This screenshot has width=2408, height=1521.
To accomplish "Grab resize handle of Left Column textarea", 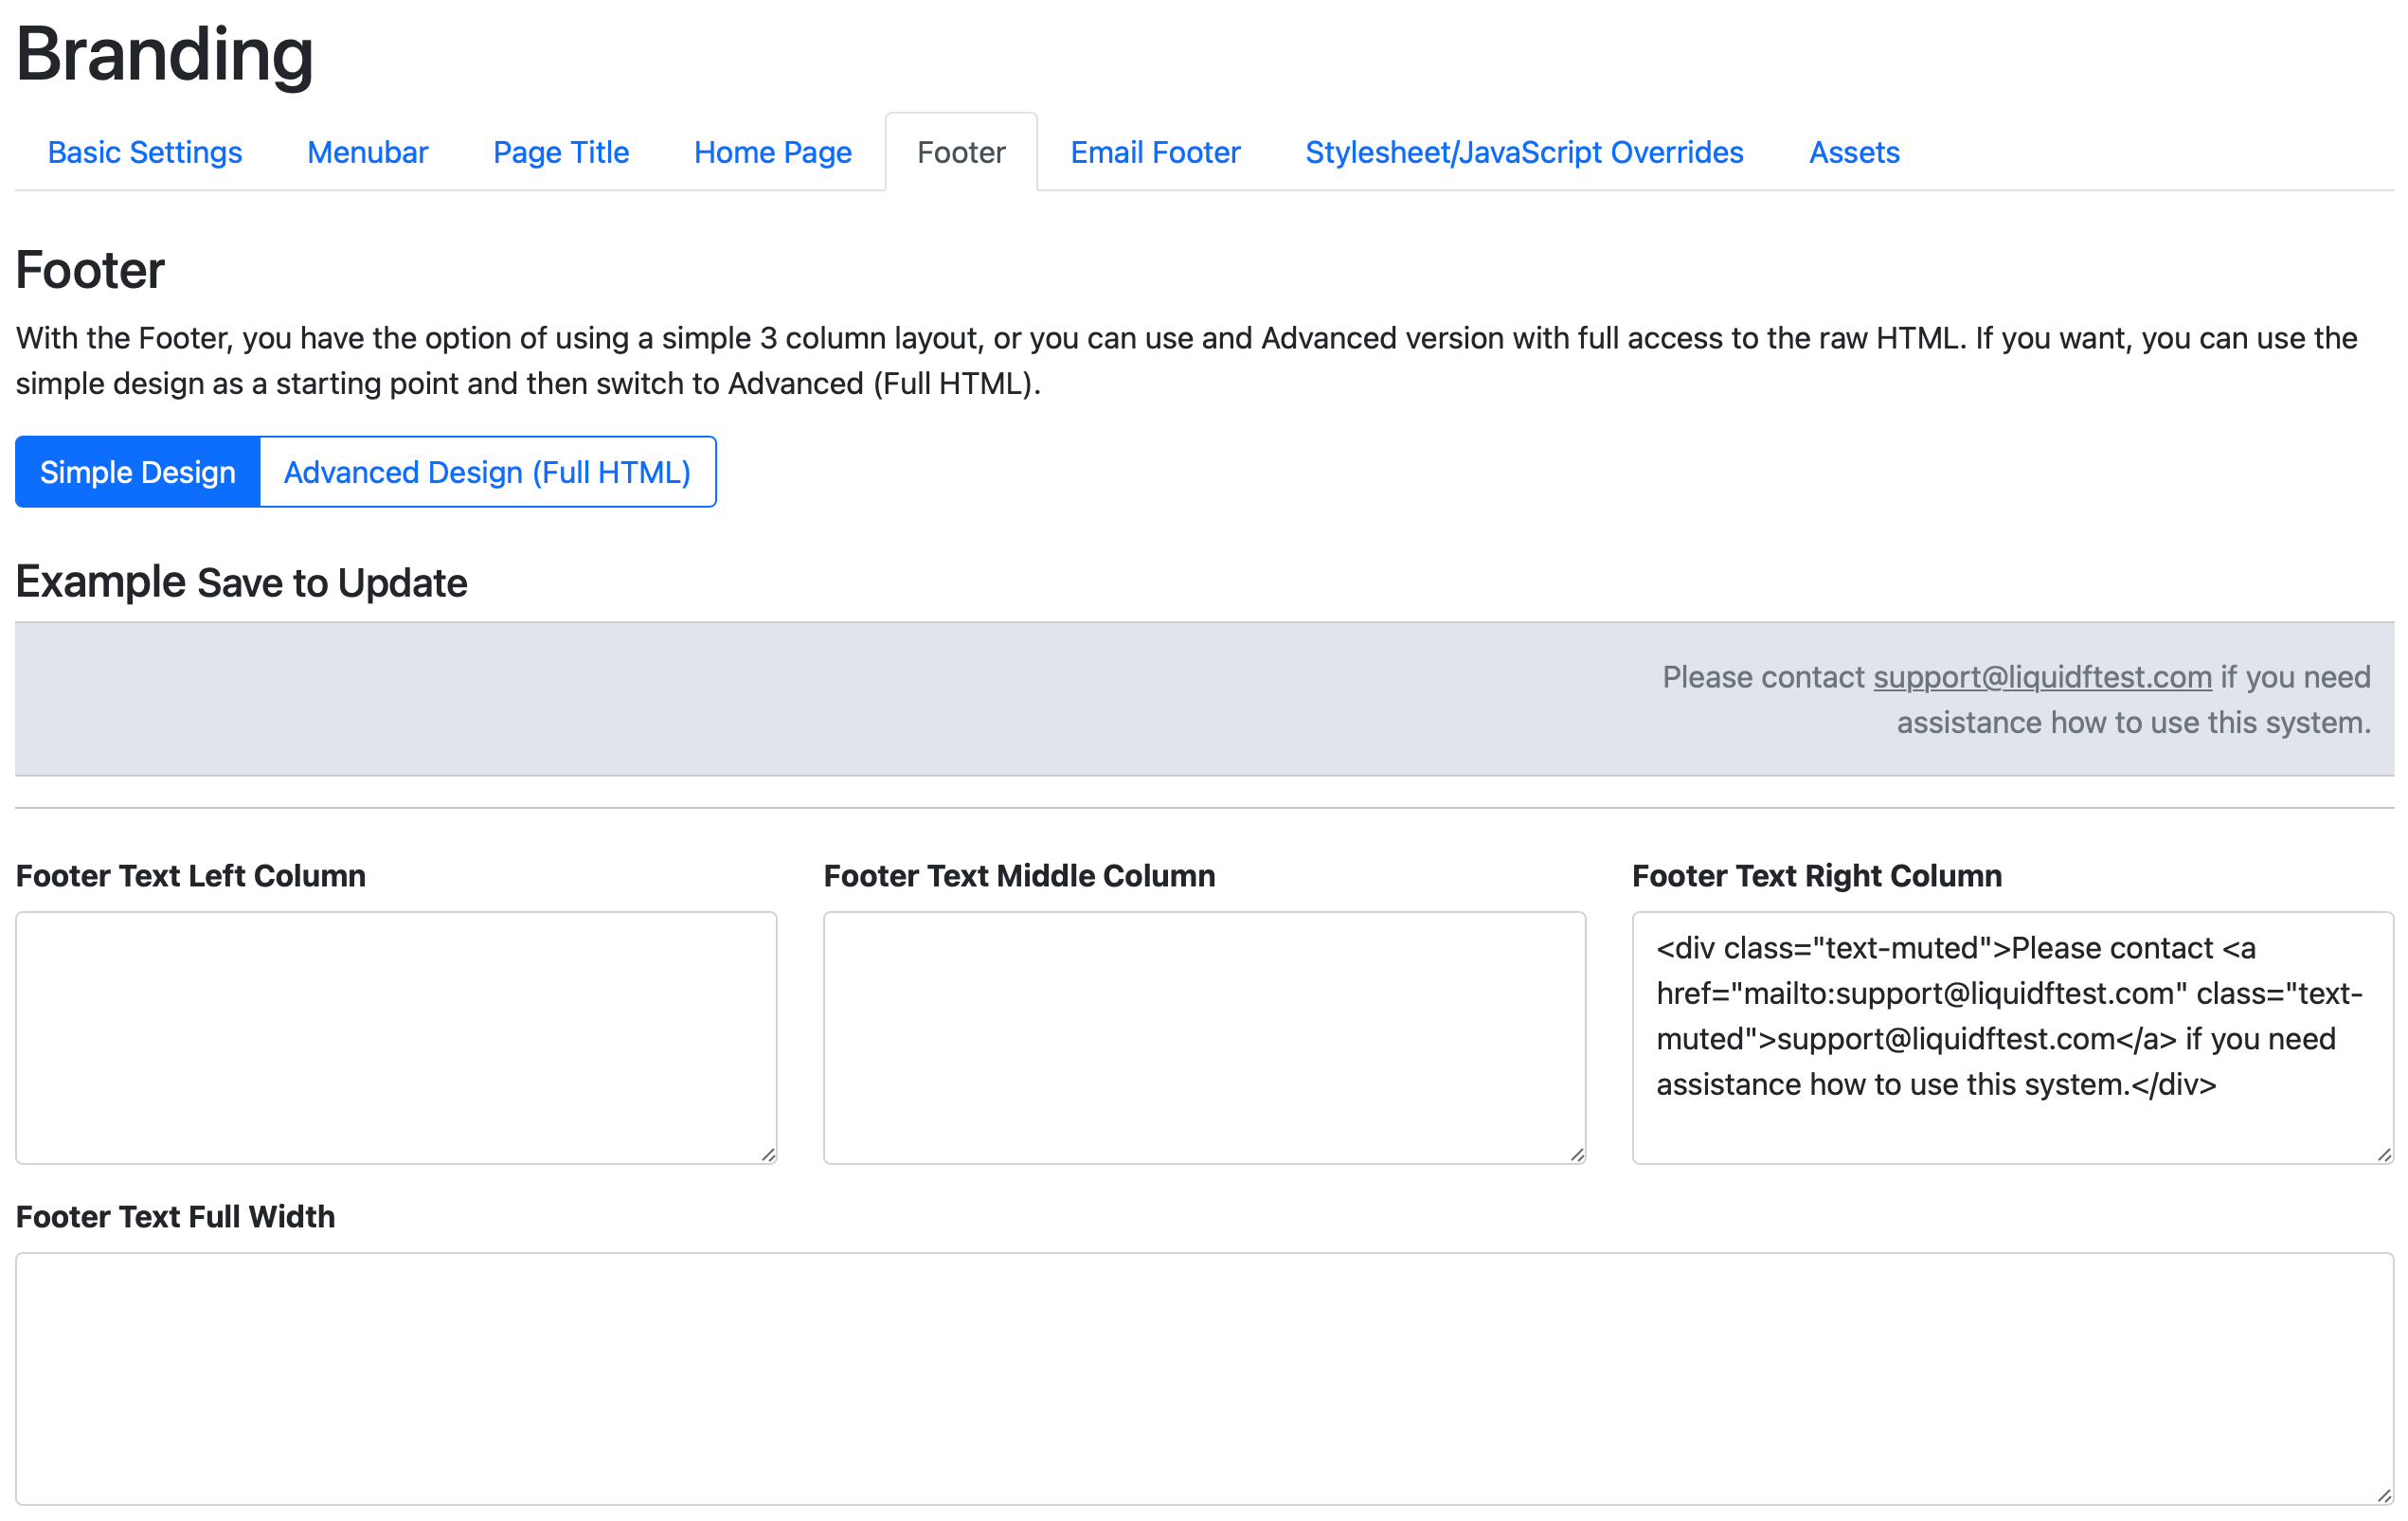I will click(768, 1155).
